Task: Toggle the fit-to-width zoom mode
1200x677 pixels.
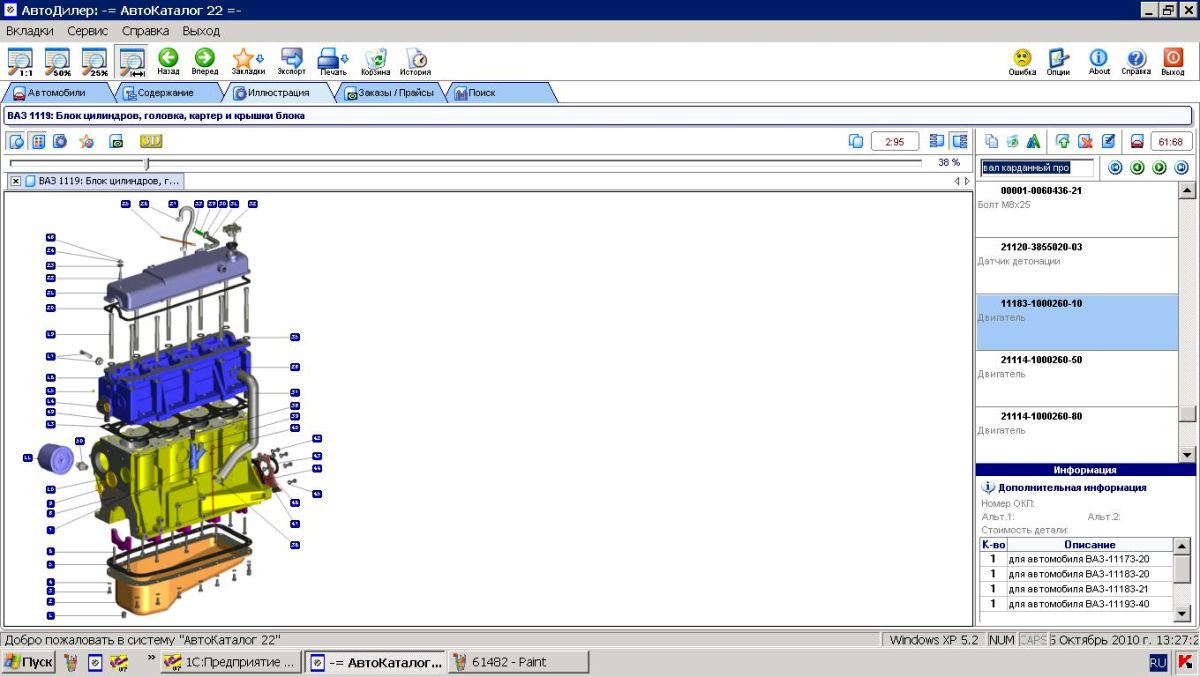Action: tap(131, 61)
